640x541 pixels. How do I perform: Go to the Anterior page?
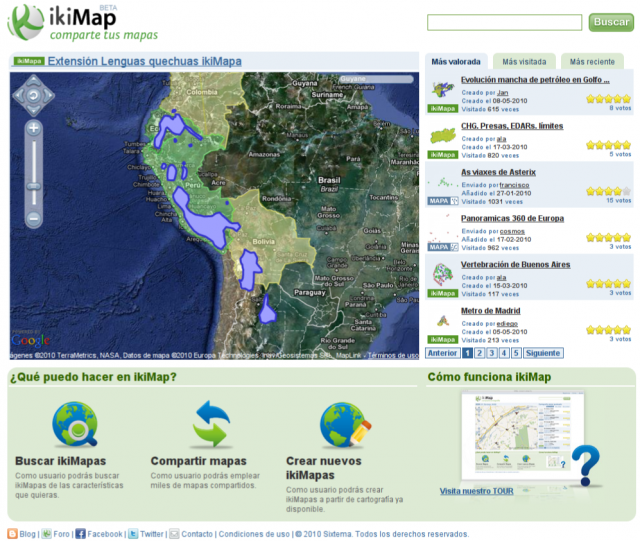pyautogui.click(x=442, y=353)
